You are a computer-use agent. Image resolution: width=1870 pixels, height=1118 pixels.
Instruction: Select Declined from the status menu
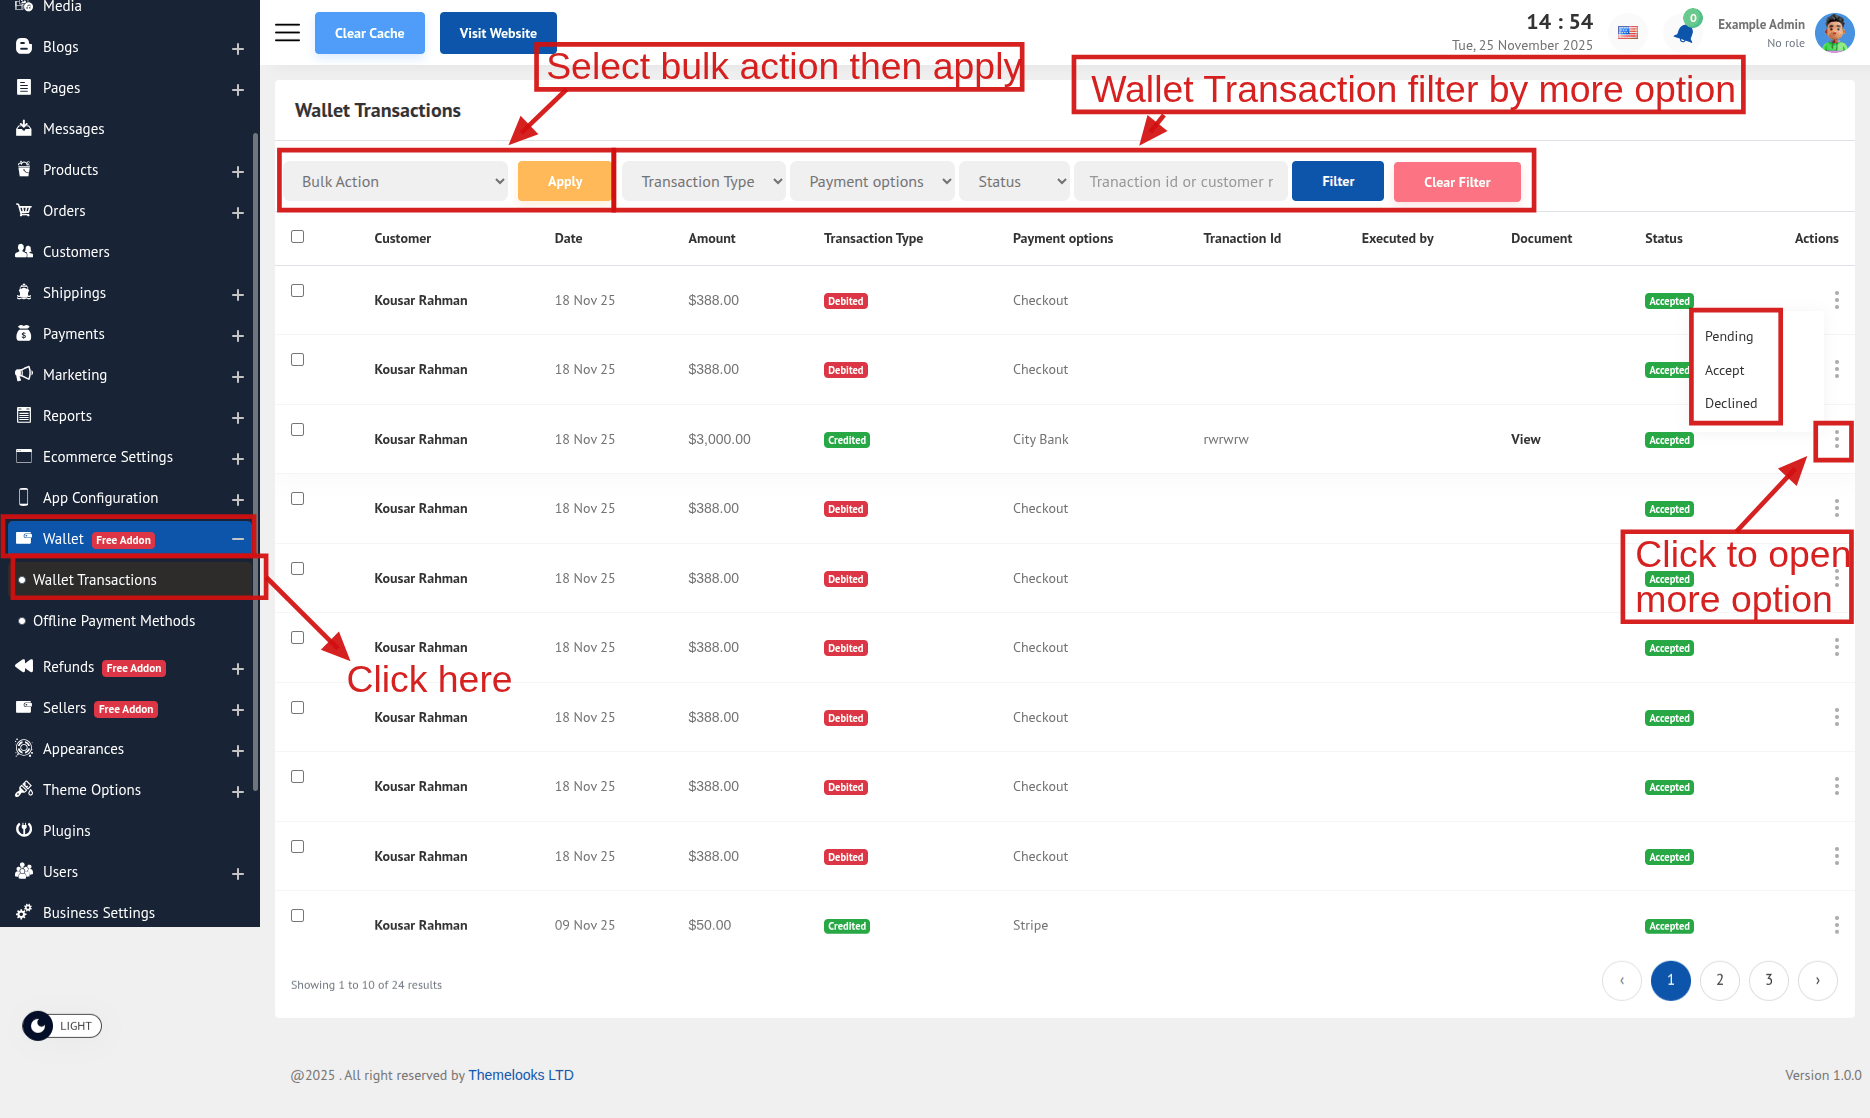pos(1730,403)
